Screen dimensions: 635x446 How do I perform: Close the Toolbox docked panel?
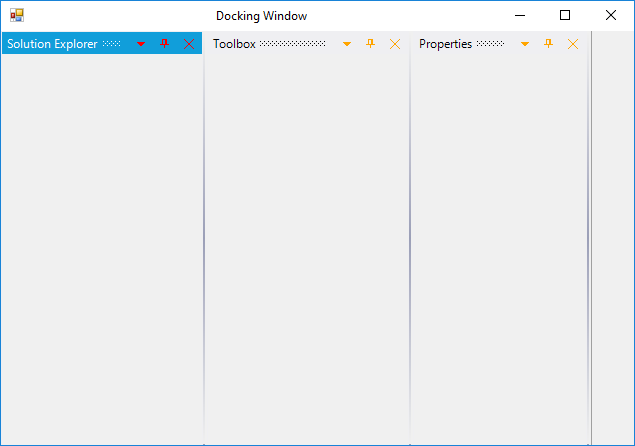395,44
